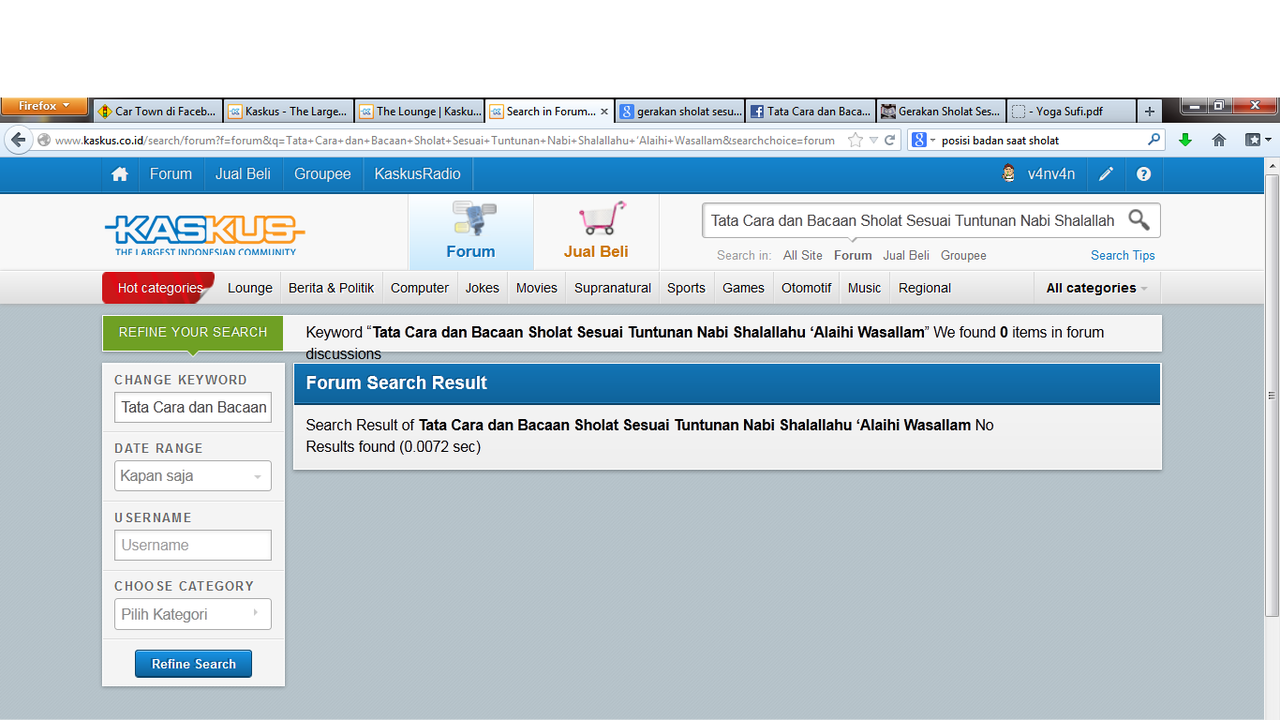
Task: Open Groupee in the top navigation
Action: pos(322,174)
